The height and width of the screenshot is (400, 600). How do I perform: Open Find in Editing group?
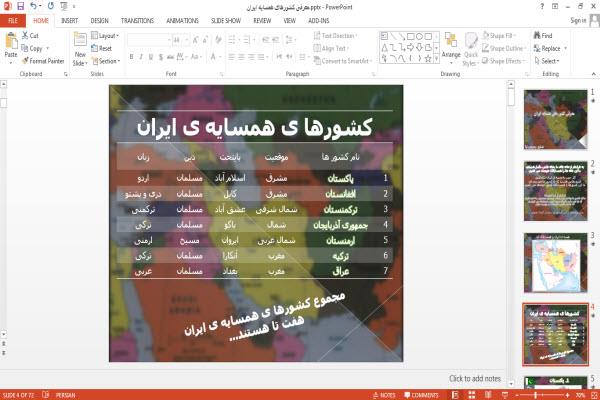pyautogui.click(x=543, y=36)
